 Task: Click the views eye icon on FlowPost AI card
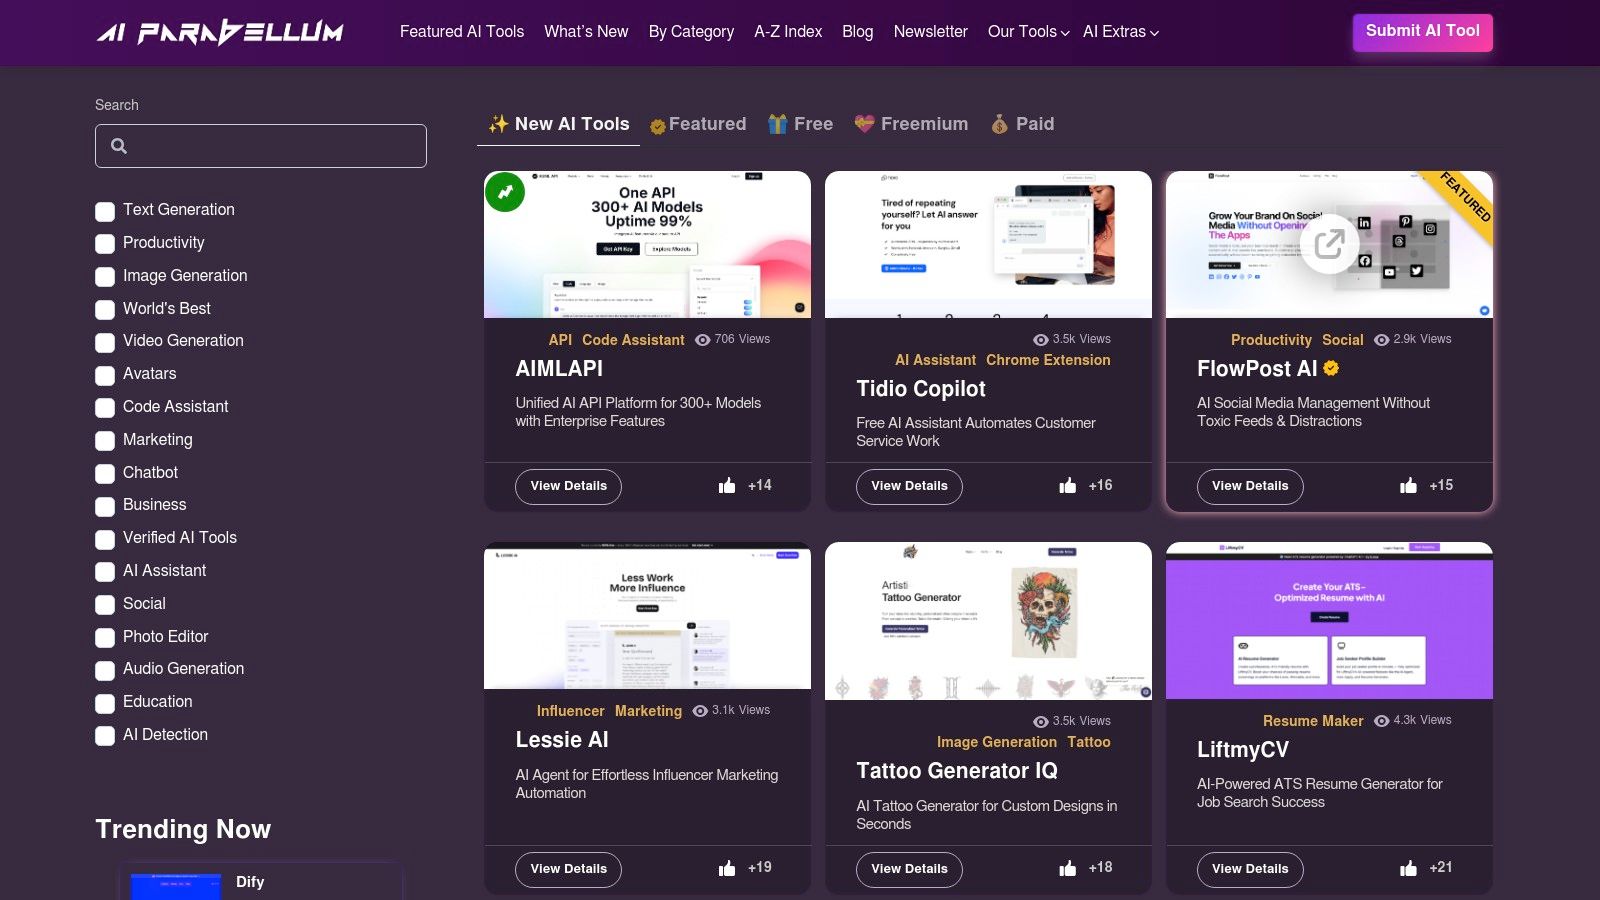coord(1382,340)
